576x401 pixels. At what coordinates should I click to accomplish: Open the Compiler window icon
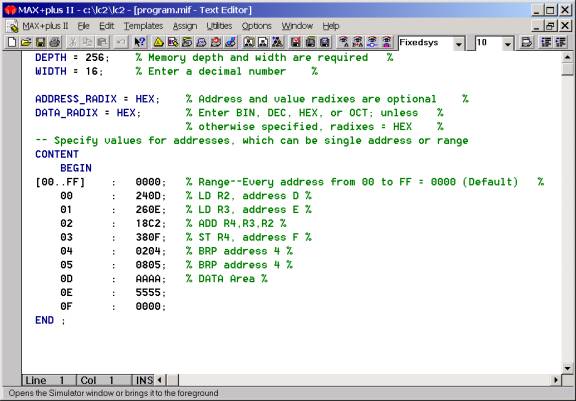(x=187, y=42)
